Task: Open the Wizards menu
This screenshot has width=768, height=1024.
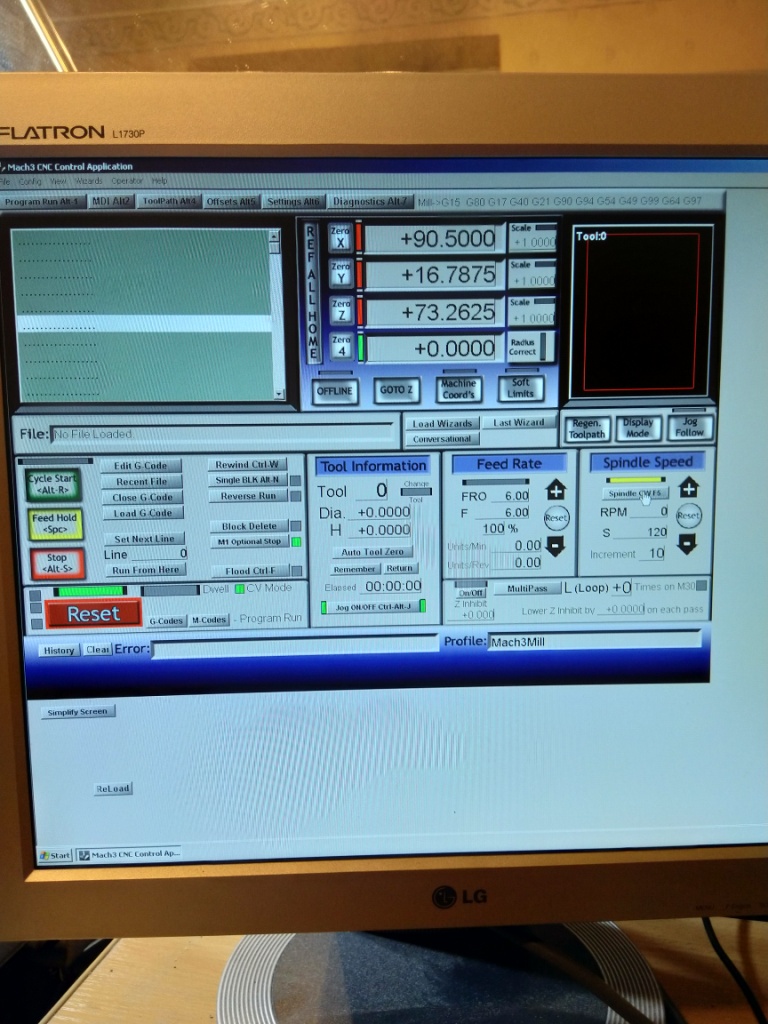Action: tap(88, 181)
